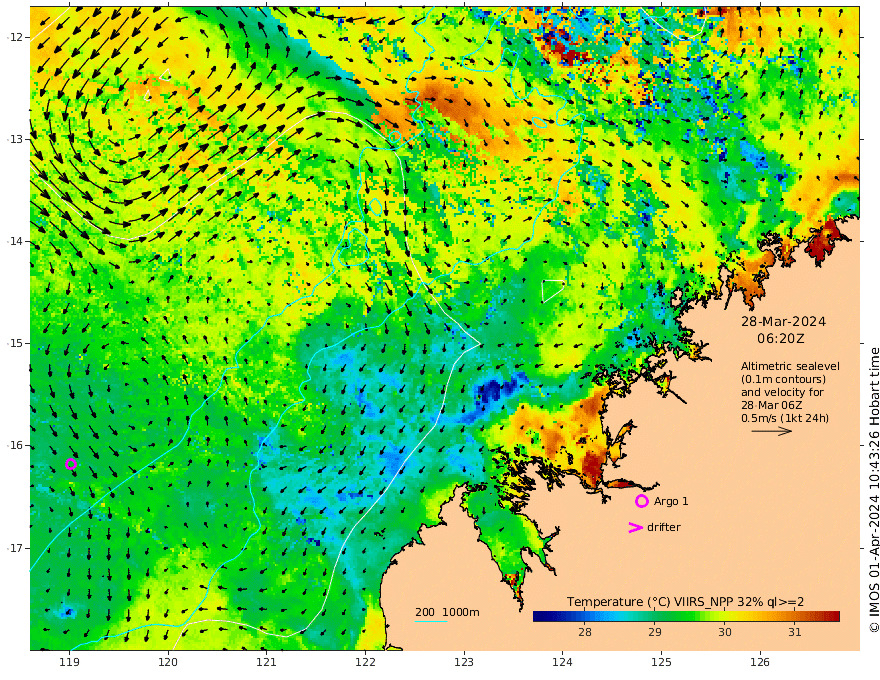This screenshot has height=680, width=880.
Task: Click the temperature color bar
Action: click(x=686, y=616)
